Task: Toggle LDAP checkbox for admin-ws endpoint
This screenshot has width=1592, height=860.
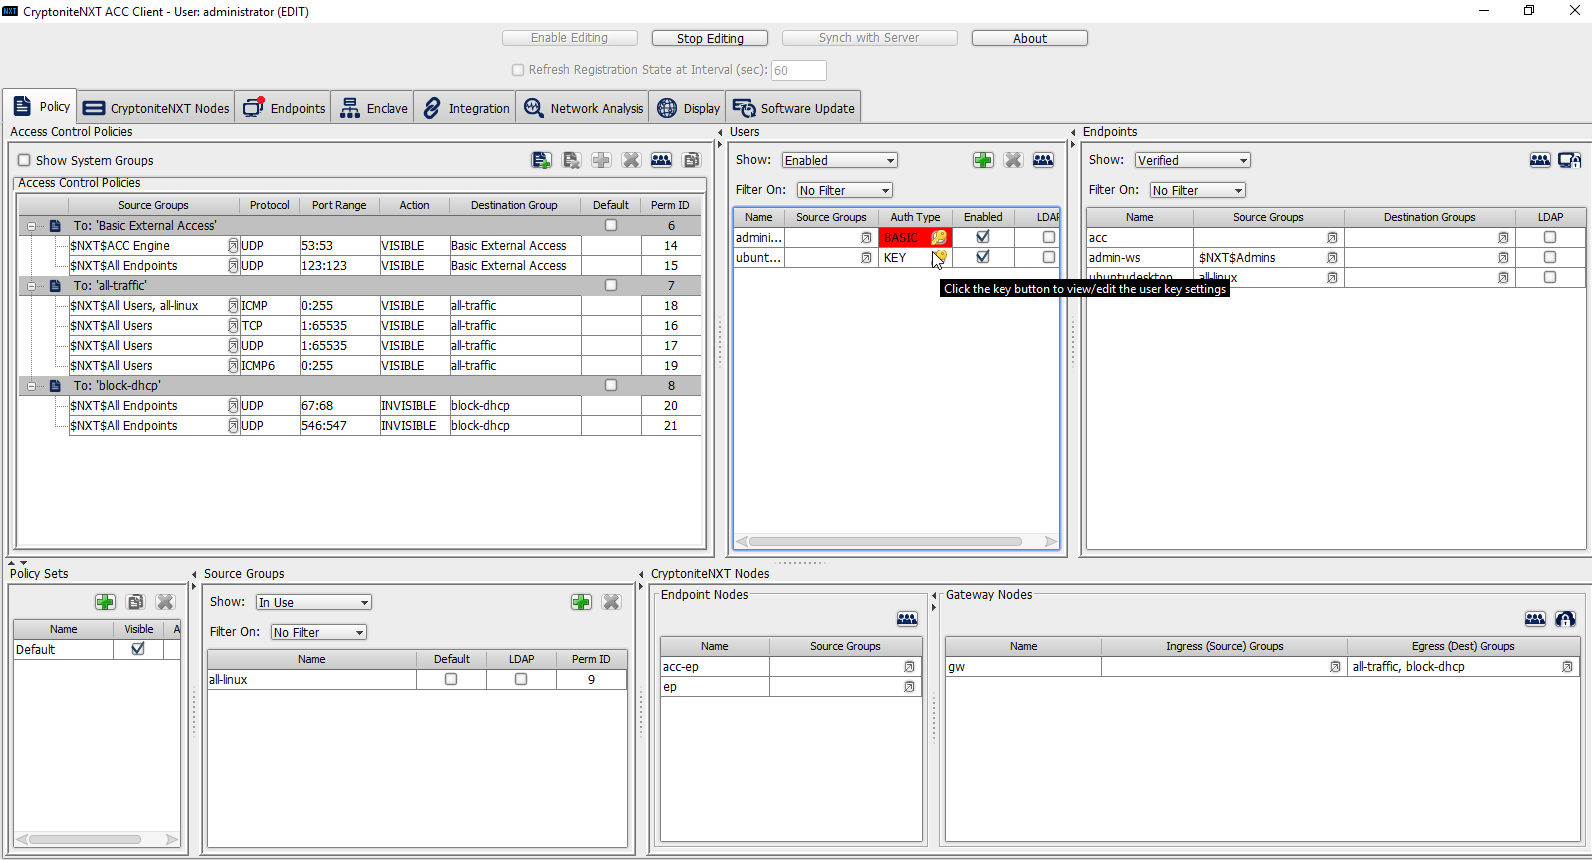Action: click(x=1550, y=258)
